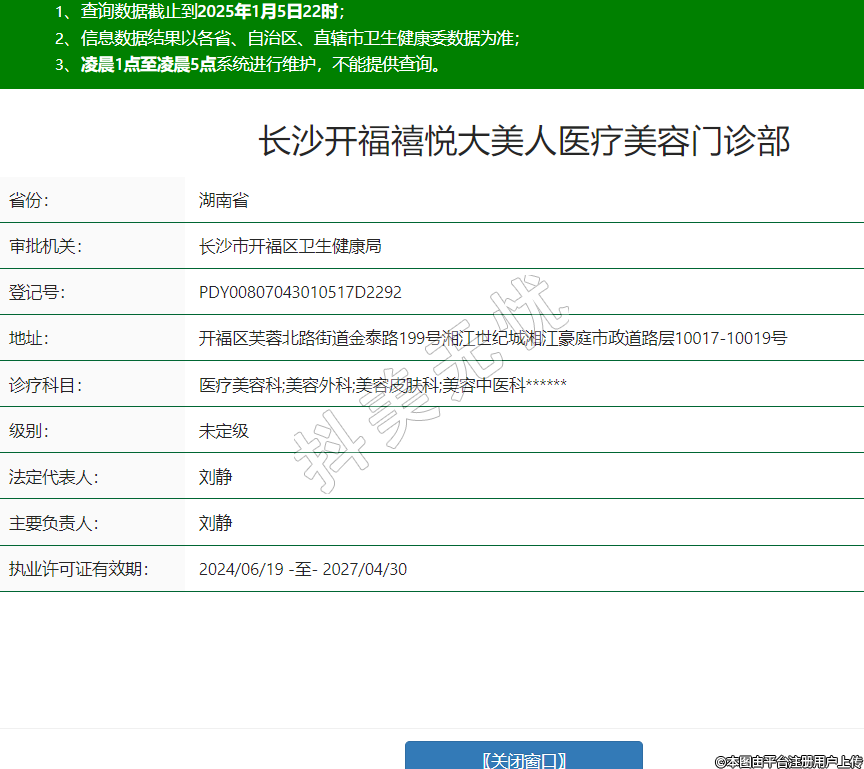Click the 【关闭窗口】 close window button
This screenshot has height=769, width=864.
click(523, 758)
